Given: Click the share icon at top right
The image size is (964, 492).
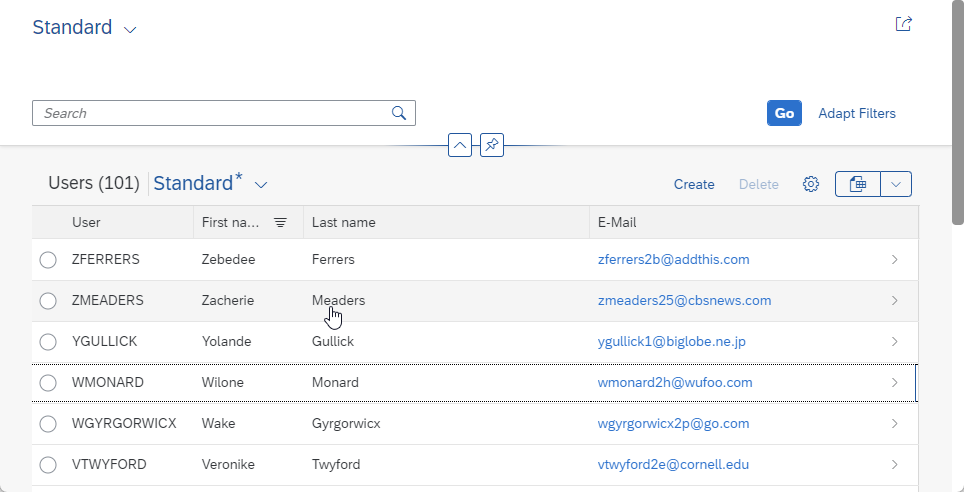Looking at the screenshot, I should click(x=903, y=24).
